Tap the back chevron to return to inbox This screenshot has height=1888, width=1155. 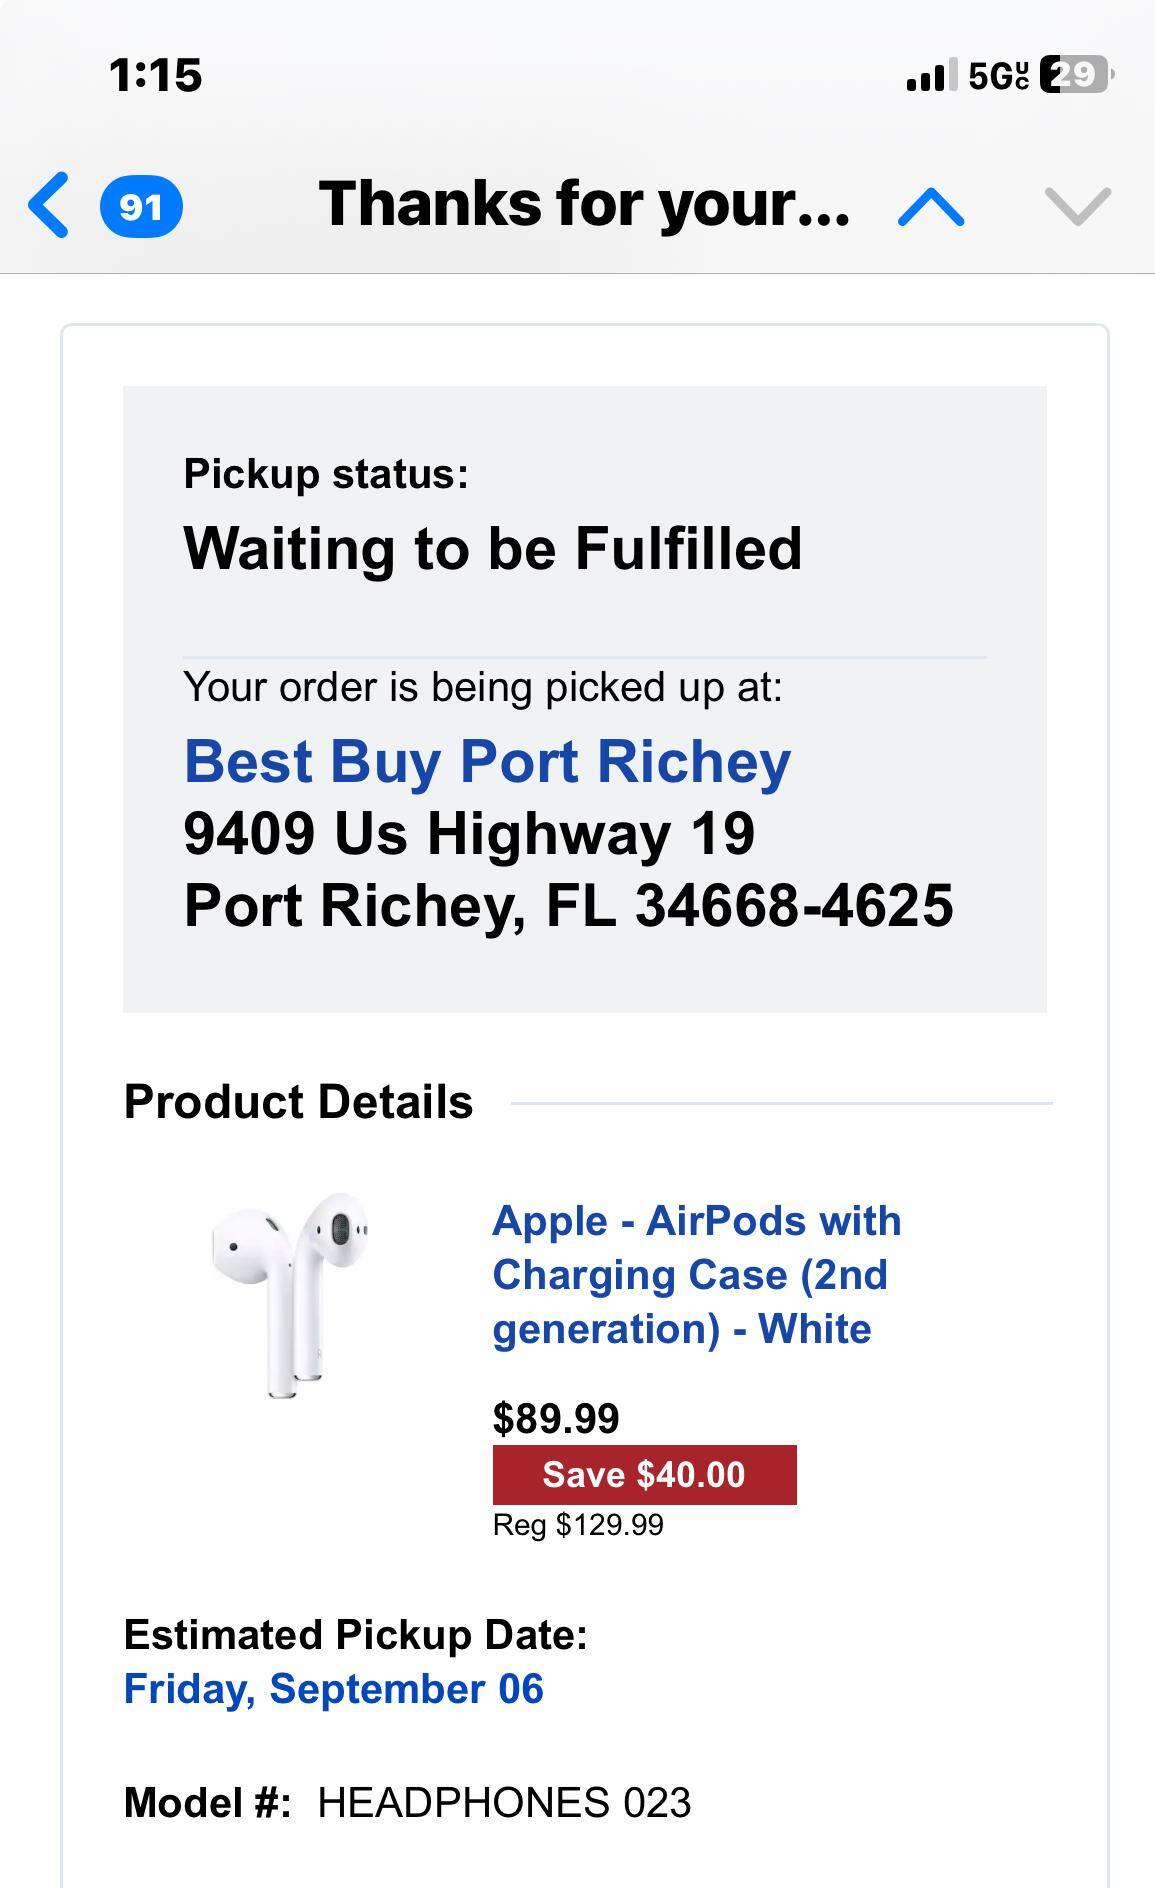[47, 205]
